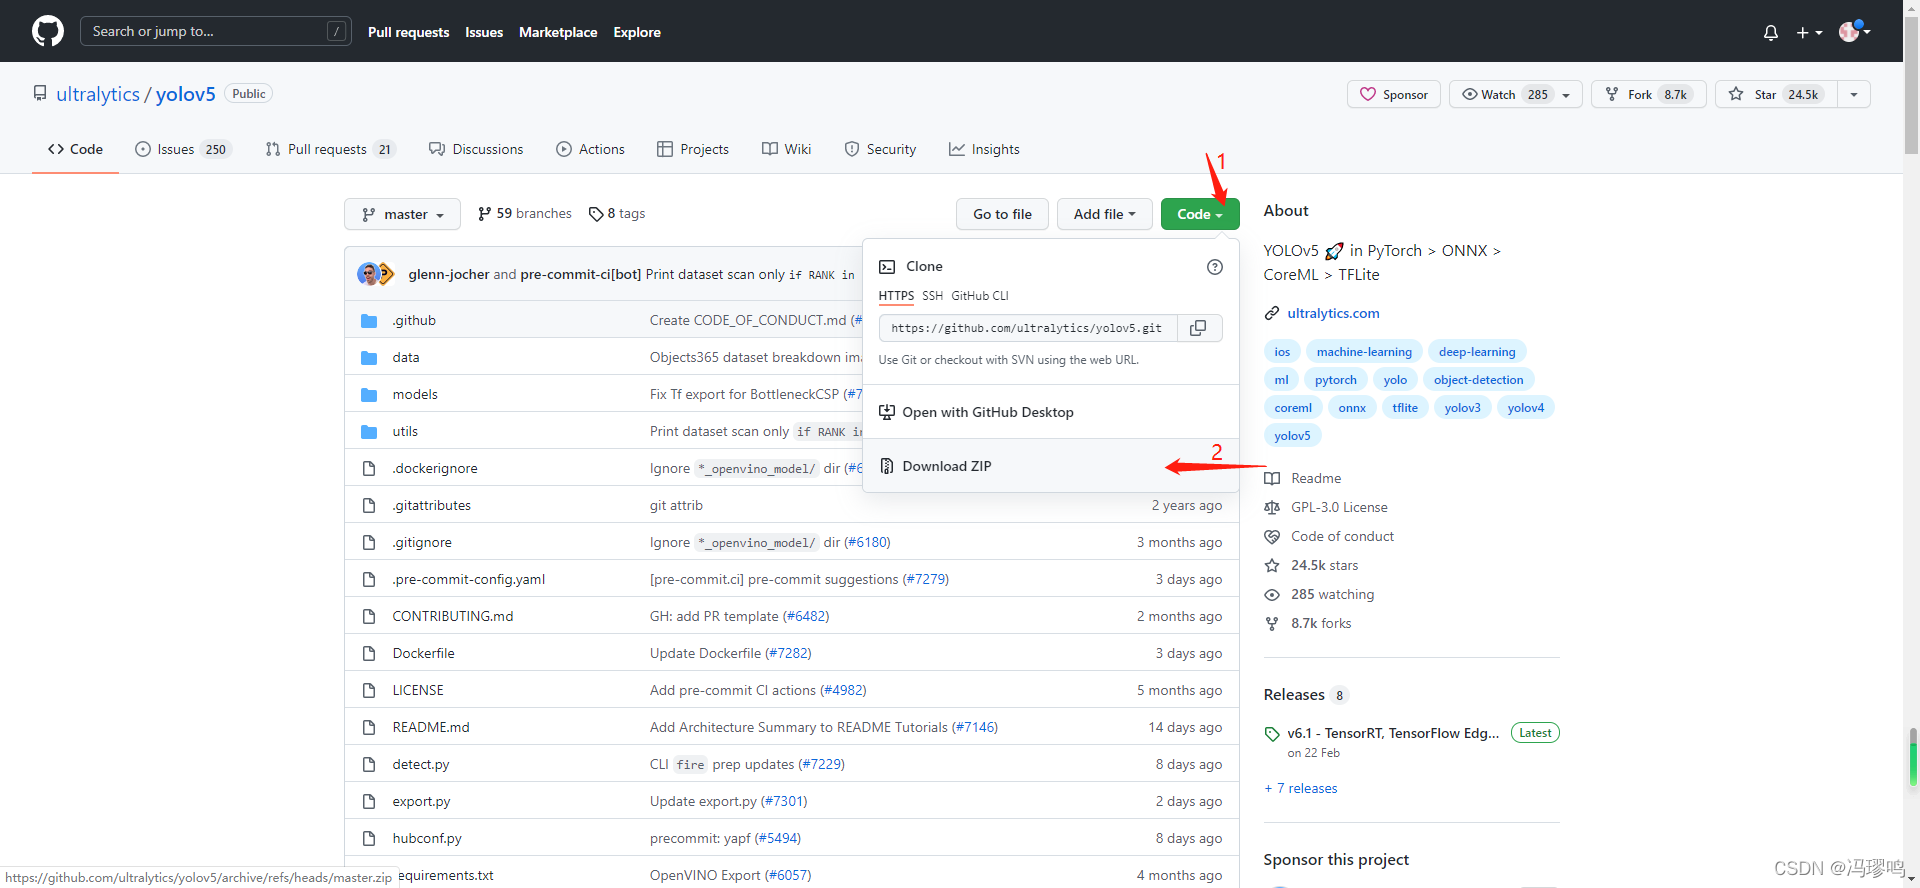1920x888 pixels.
Task: Click the Sponsor heart button
Action: (x=1394, y=94)
